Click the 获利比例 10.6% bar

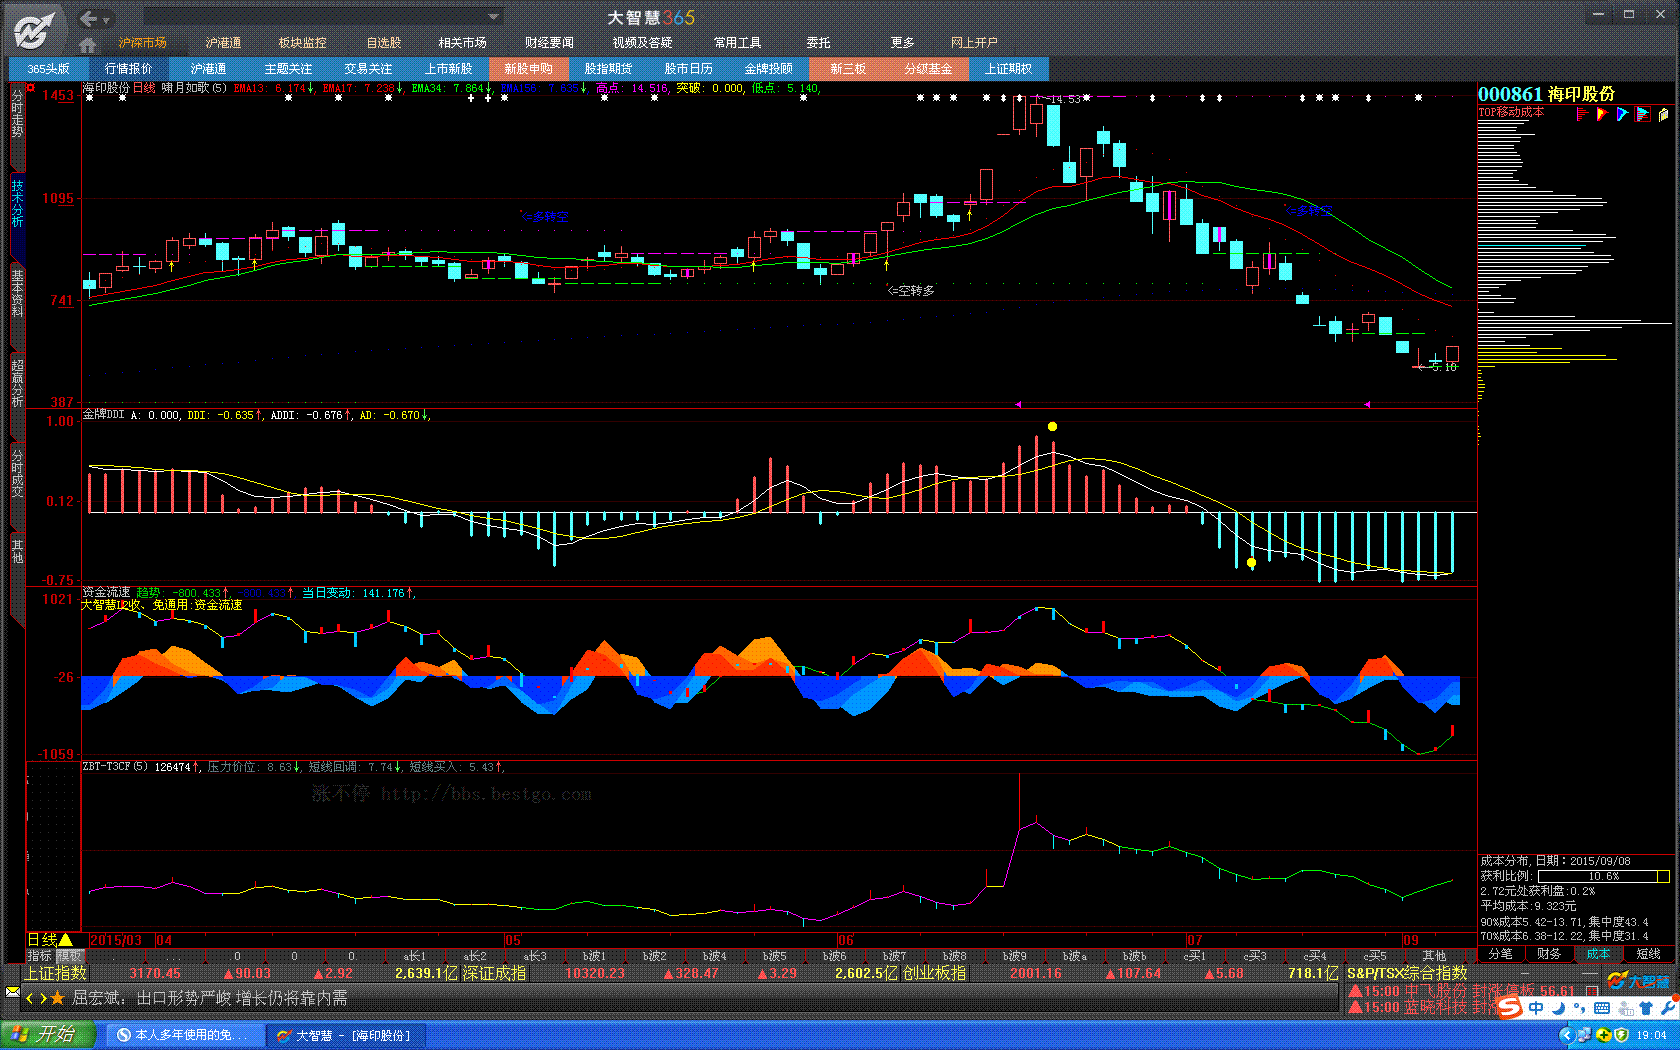tap(1604, 876)
